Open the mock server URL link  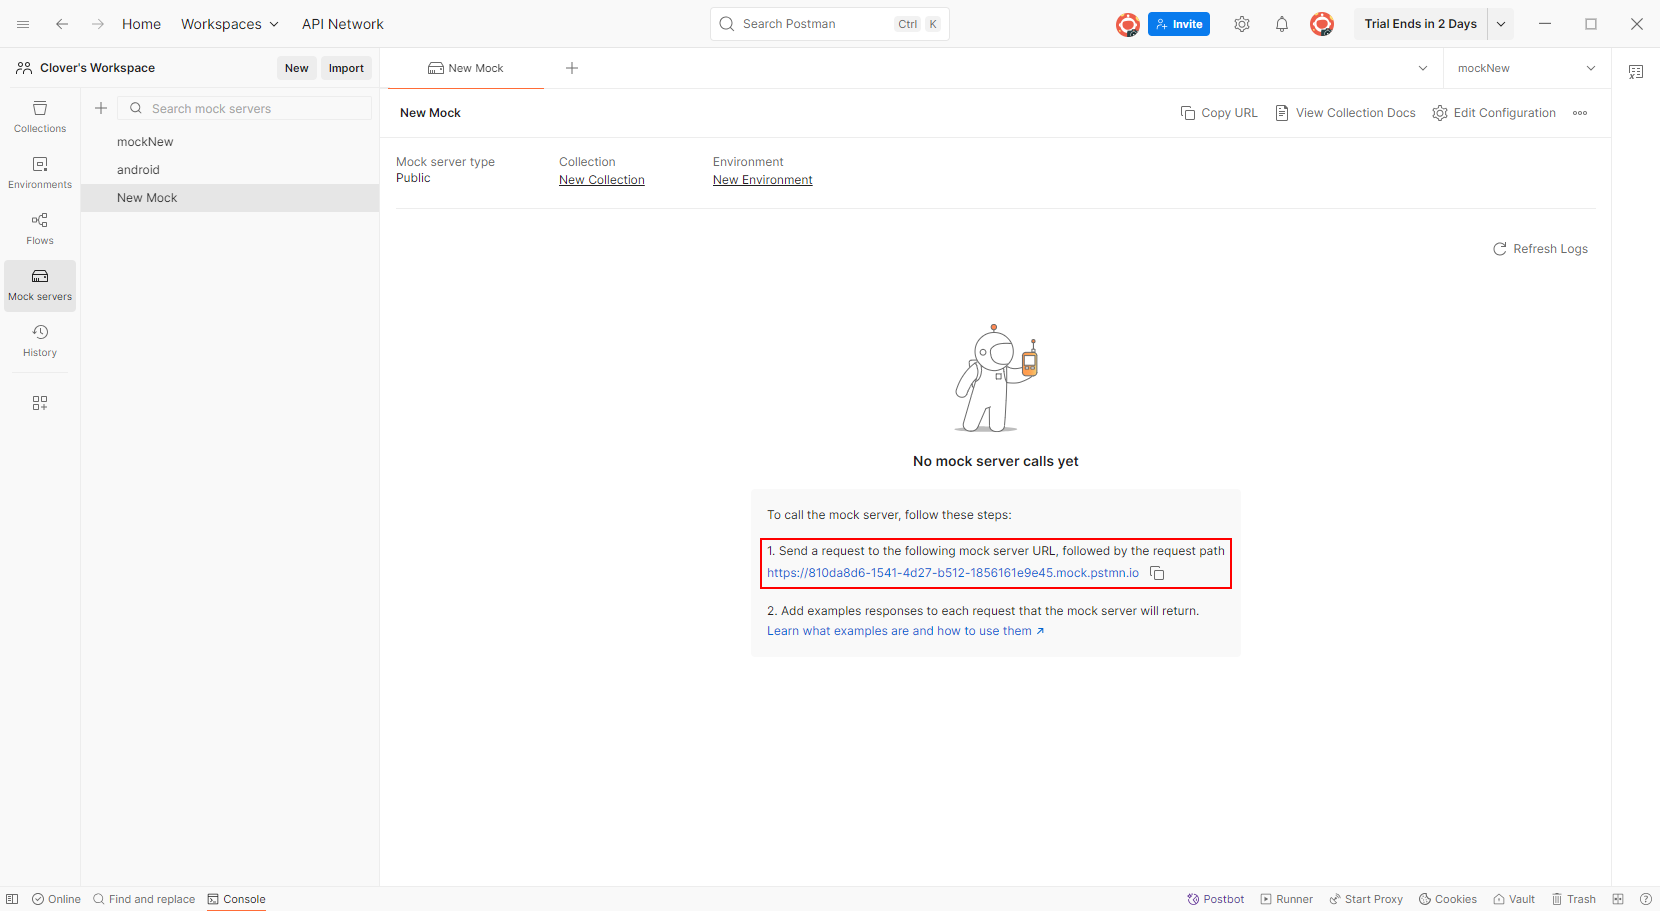coord(953,573)
